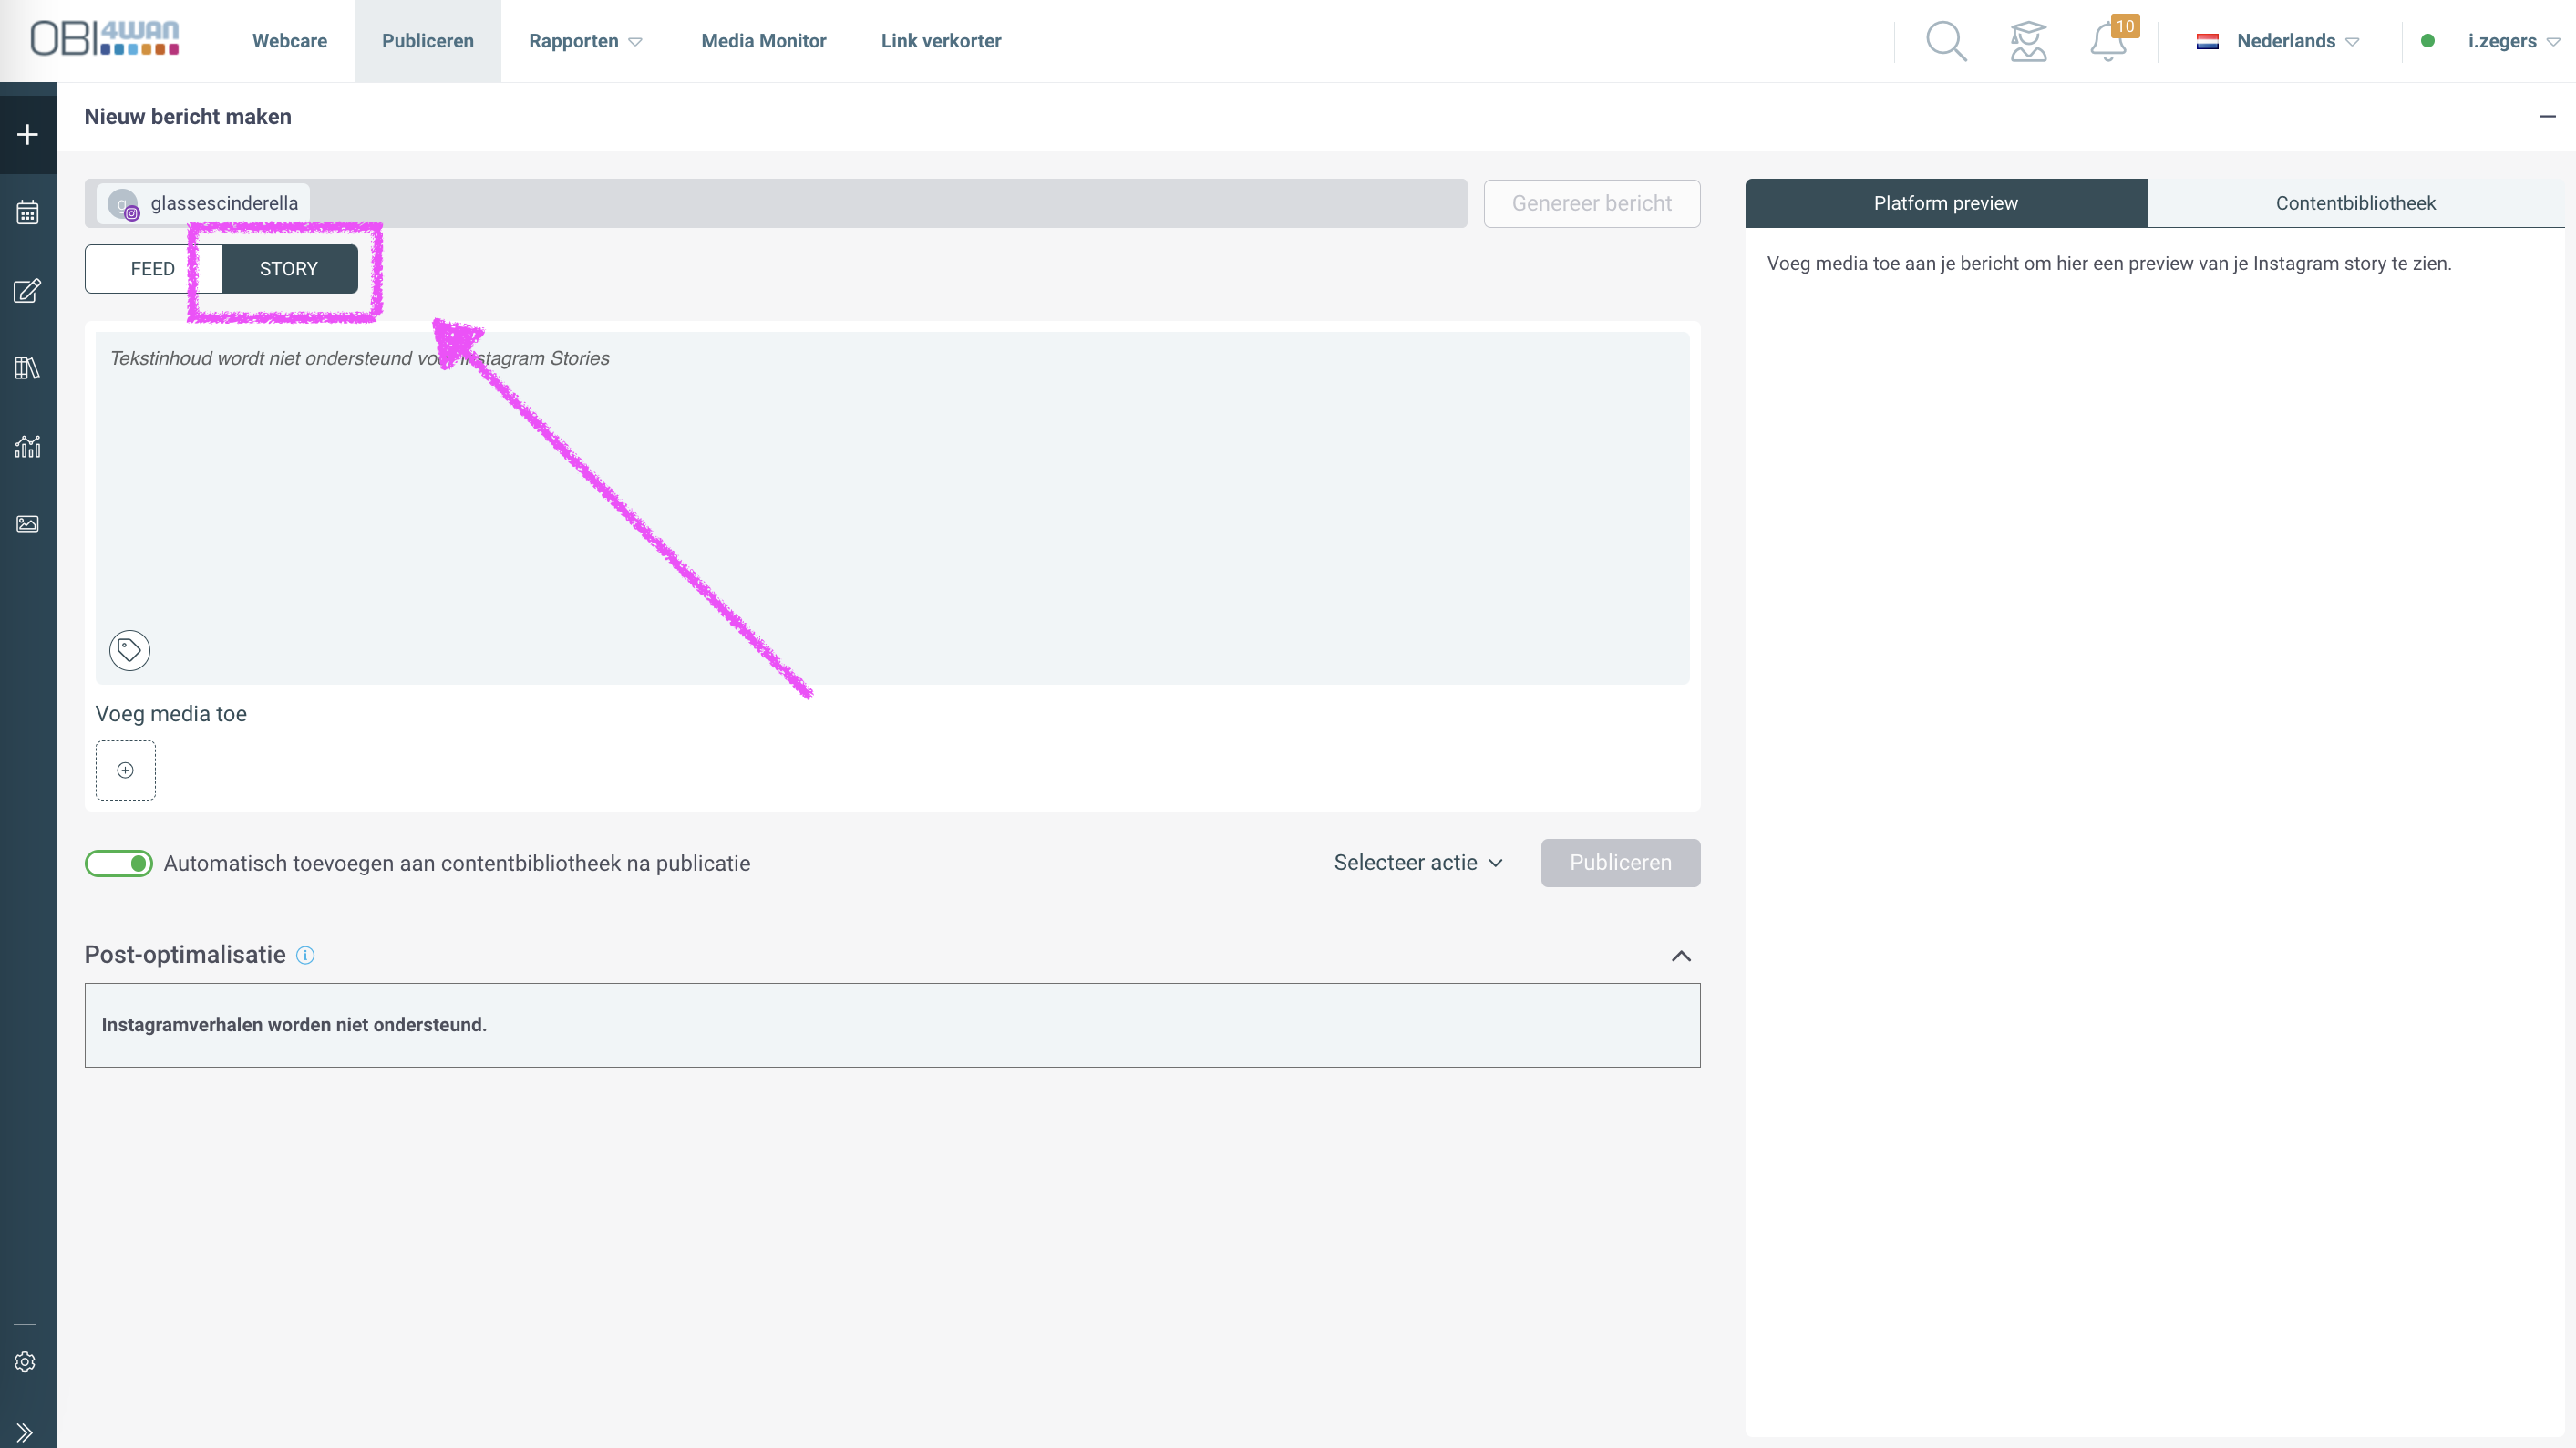Open the compose pencil icon in sidebar
2576x1448 pixels.
tap(28, 290)
